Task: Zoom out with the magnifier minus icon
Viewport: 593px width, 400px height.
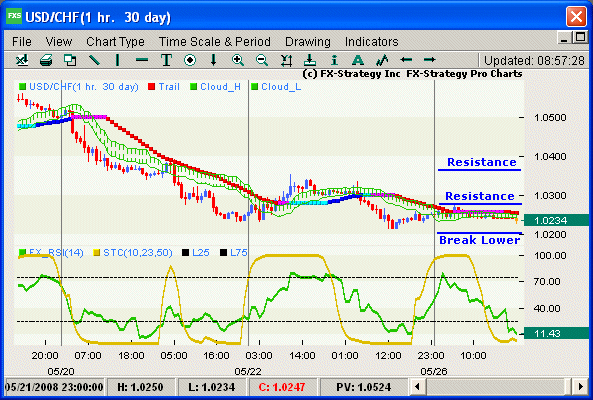Action: (x=262, y=60)
